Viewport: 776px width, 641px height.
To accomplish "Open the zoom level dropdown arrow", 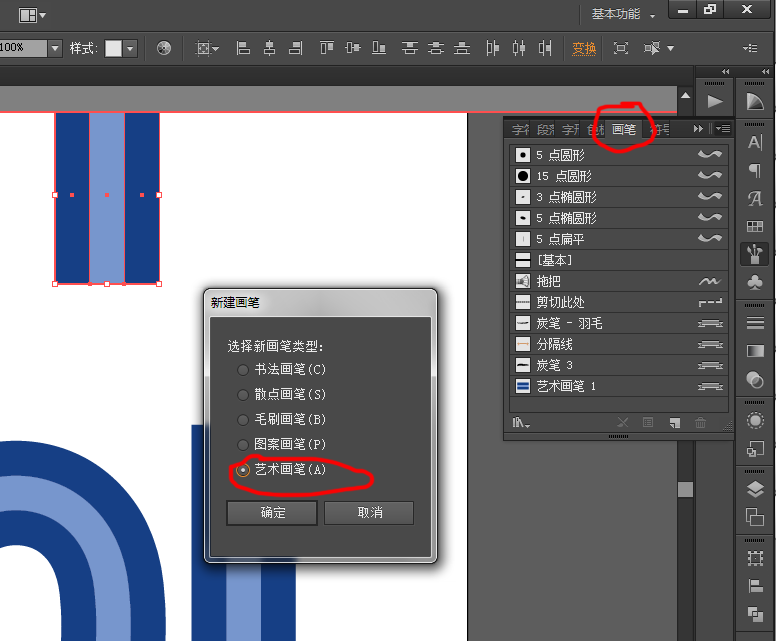I will (55, 48).
